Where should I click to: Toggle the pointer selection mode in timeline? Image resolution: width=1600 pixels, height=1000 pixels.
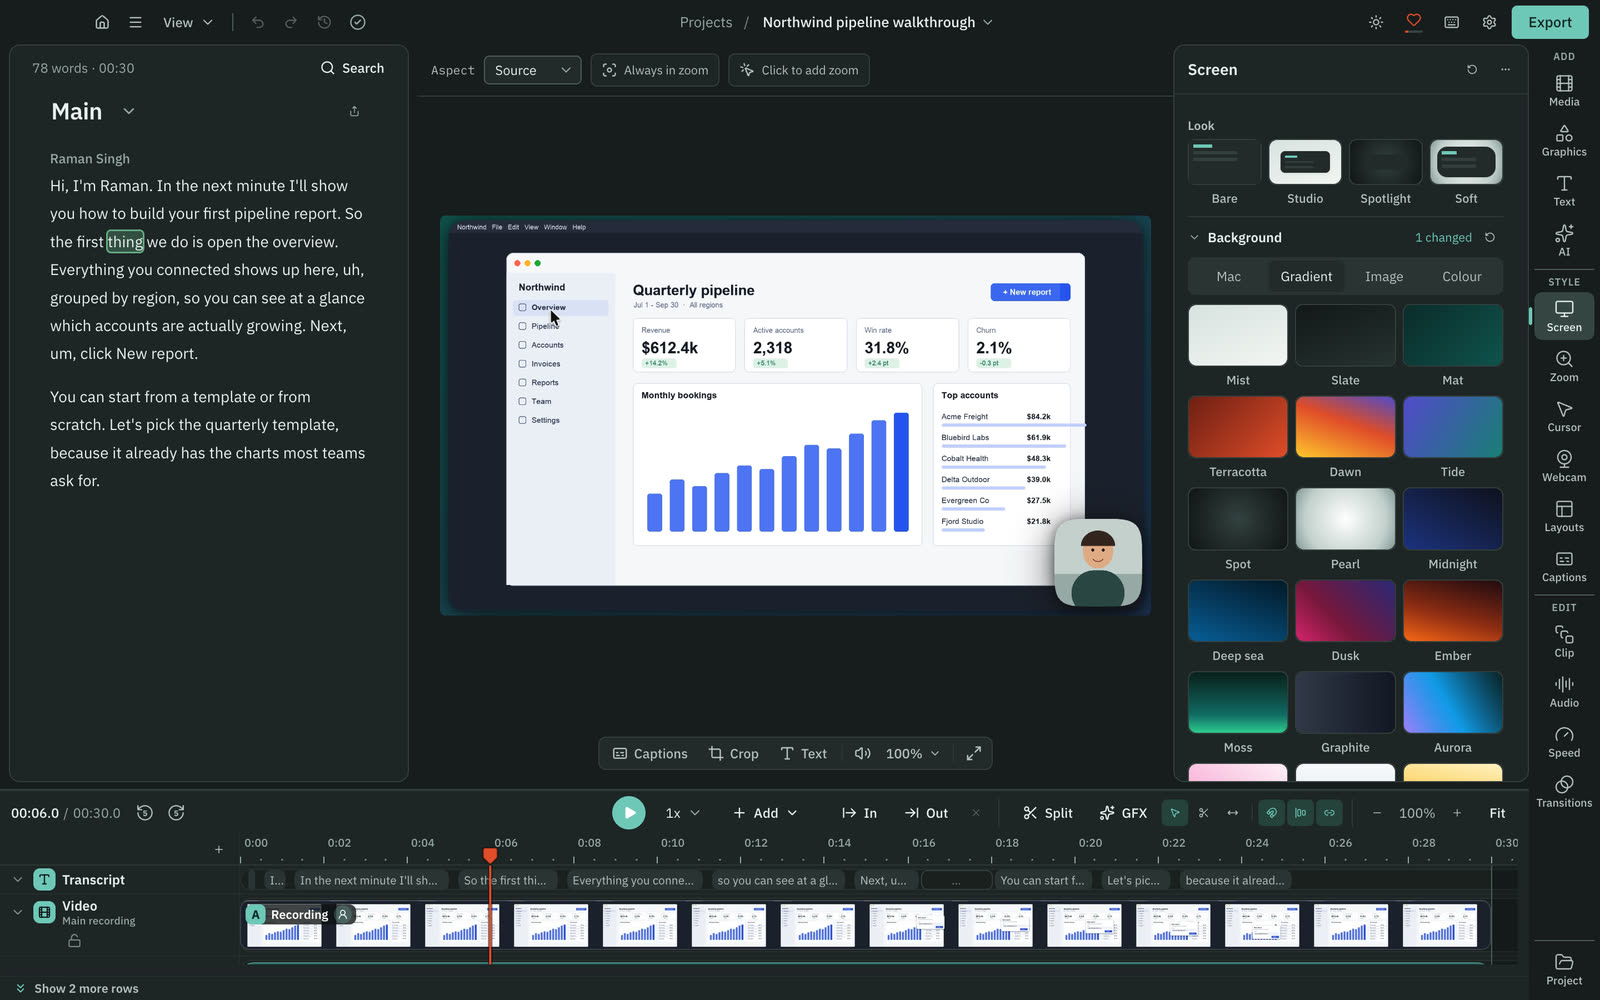pos(1175,813)
